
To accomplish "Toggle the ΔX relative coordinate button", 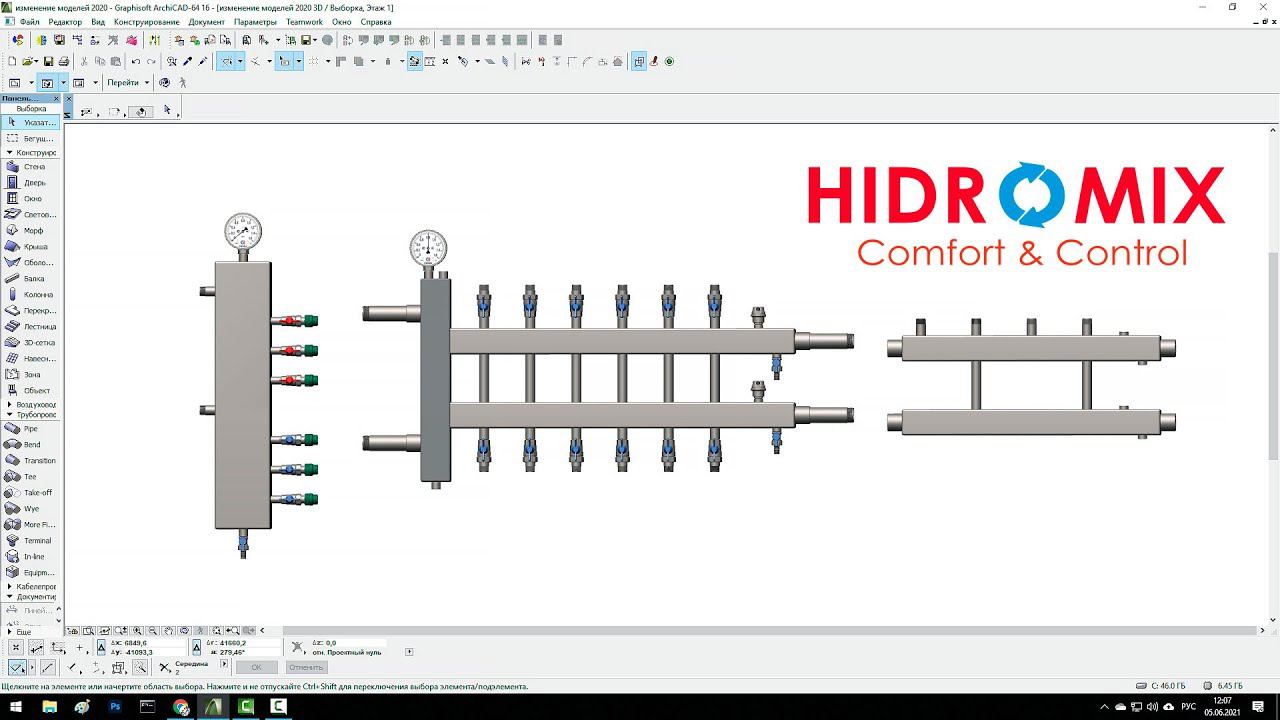I will [x=101, y=648].
